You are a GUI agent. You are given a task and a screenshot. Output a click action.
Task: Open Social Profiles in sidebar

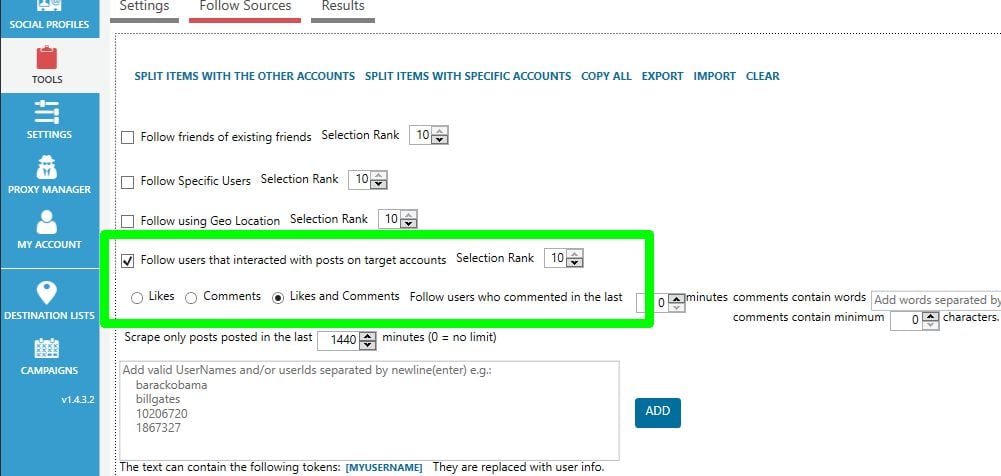[x=49, y=16]
